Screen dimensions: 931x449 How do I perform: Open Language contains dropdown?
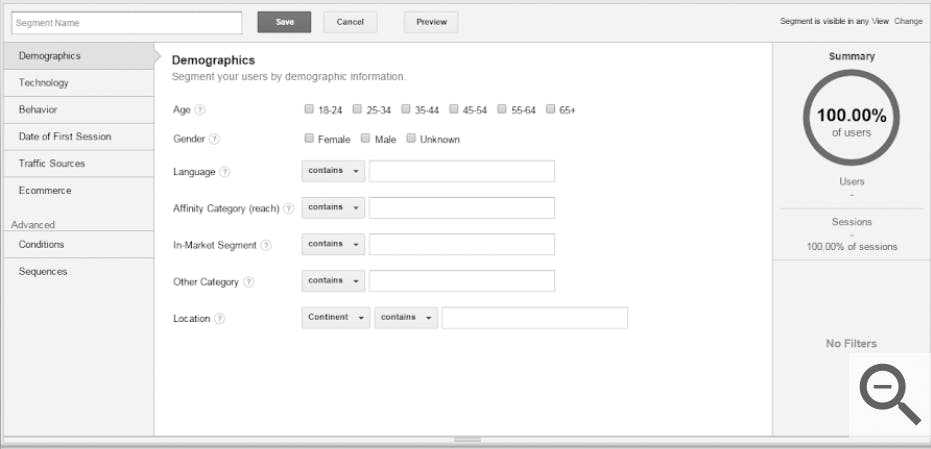point(333,171)
